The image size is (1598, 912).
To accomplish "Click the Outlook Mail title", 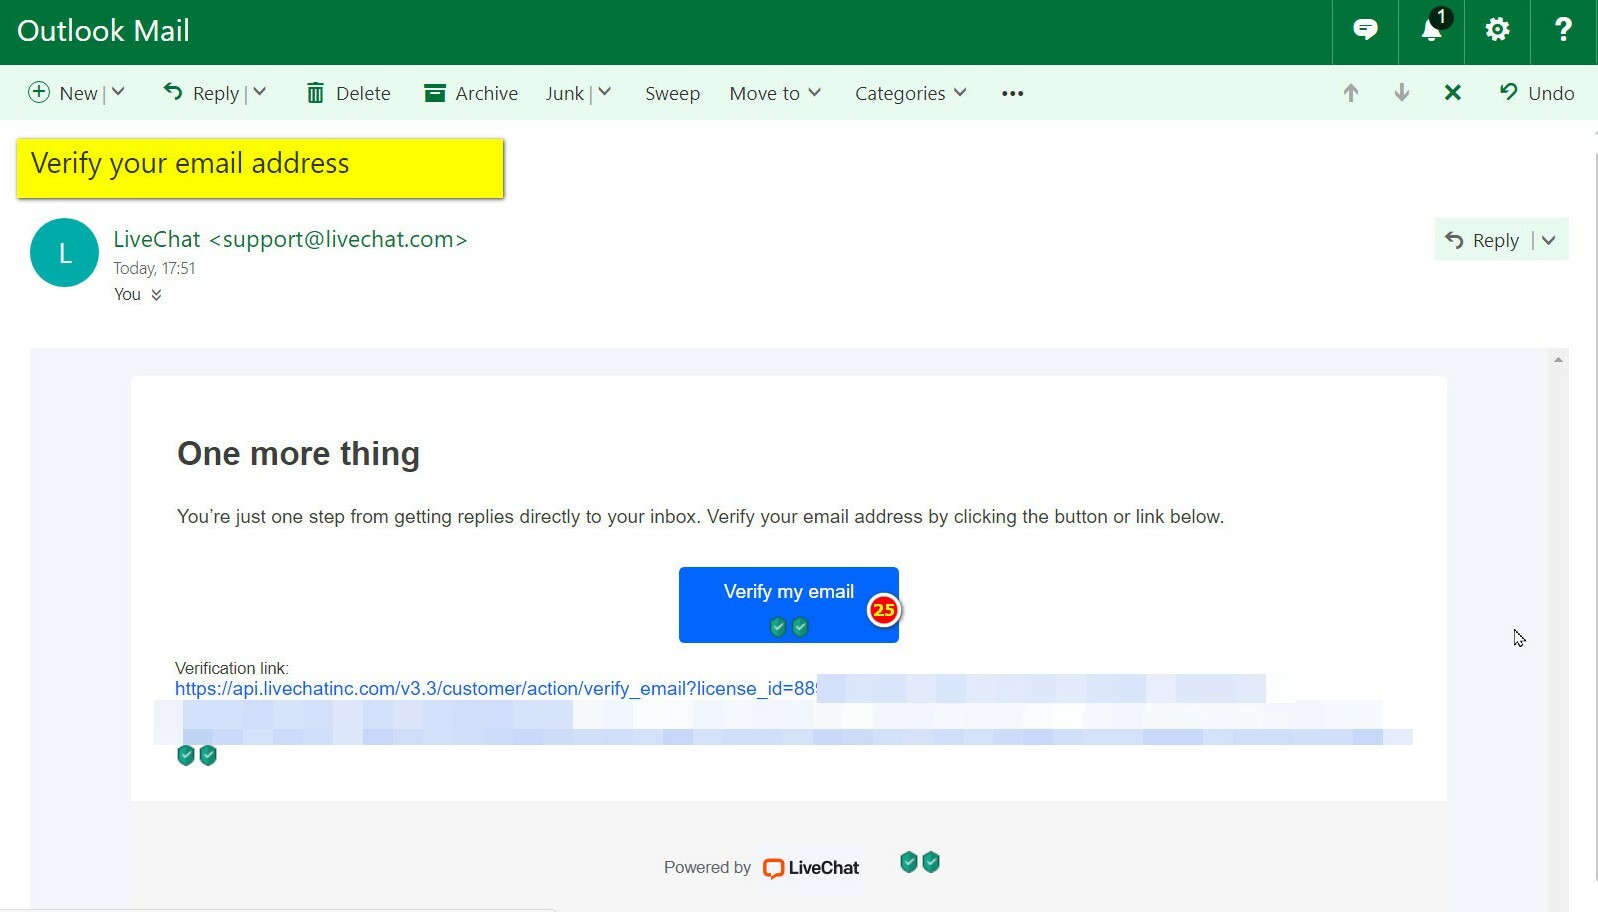I will click(x=103, y=31).
